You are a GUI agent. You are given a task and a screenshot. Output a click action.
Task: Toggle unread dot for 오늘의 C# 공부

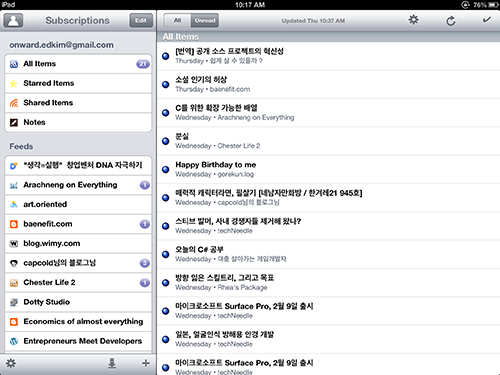[x=166, y=254]
